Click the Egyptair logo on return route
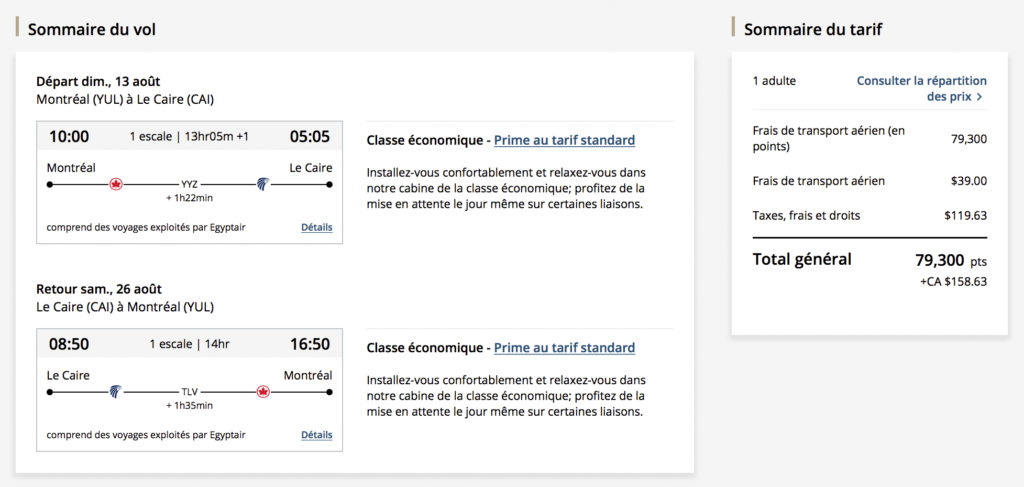The width and height of the screenshot is (1024, 487). (116, 392)
